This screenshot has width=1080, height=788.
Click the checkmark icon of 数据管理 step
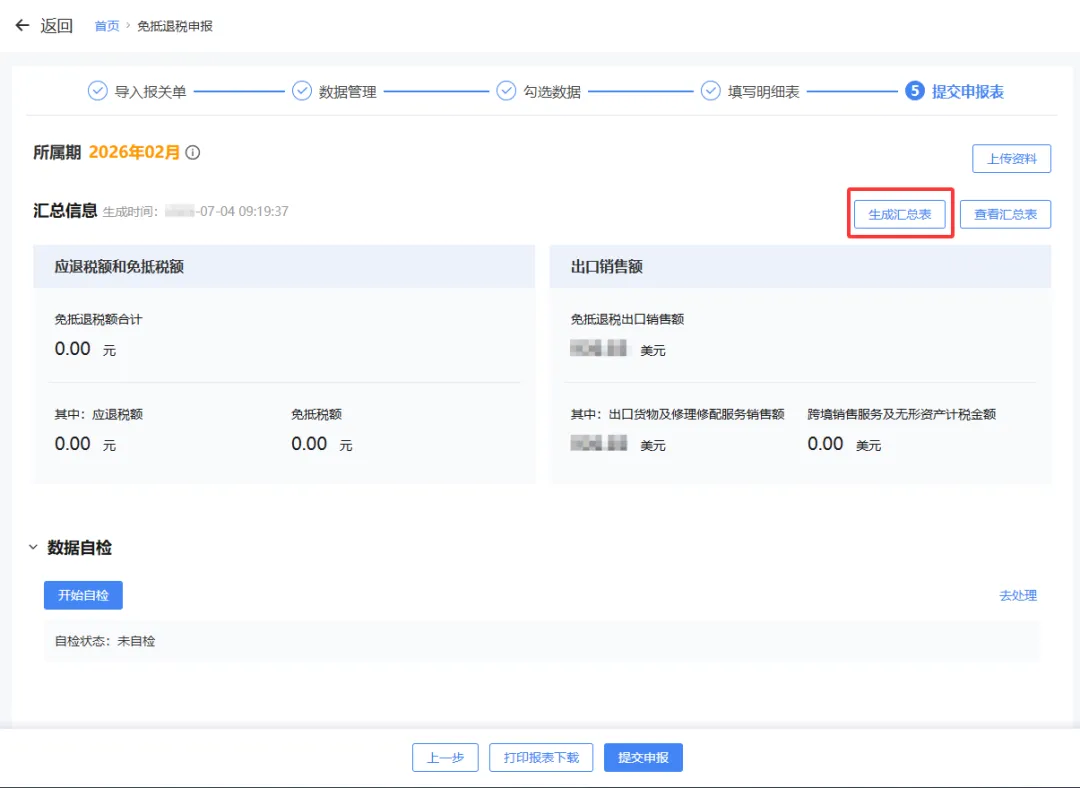302,90
